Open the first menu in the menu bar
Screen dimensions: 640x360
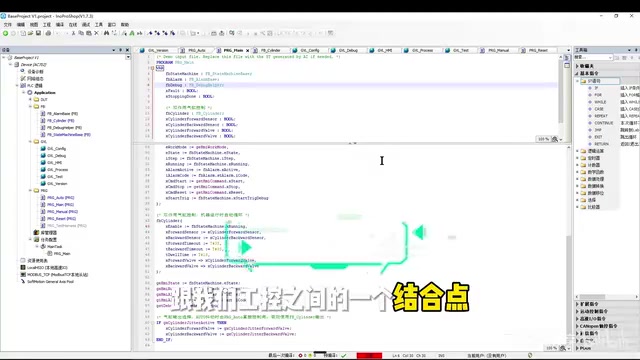click(x=8, y=25)
